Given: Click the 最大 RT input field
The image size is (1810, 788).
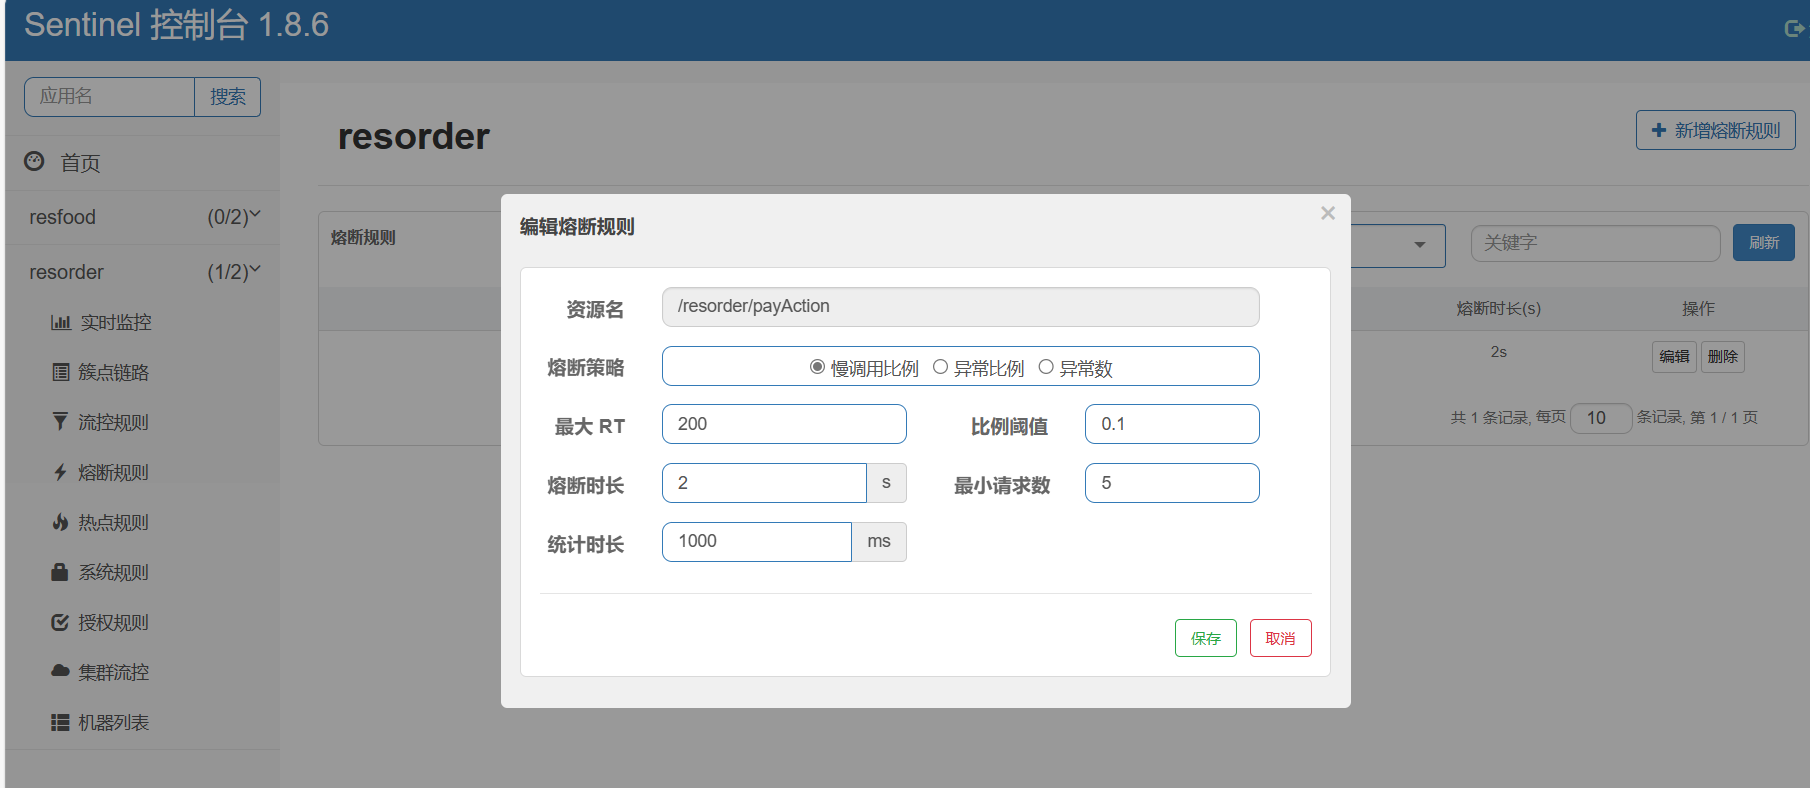Looking at the screenshot, I should pos(784,424).
